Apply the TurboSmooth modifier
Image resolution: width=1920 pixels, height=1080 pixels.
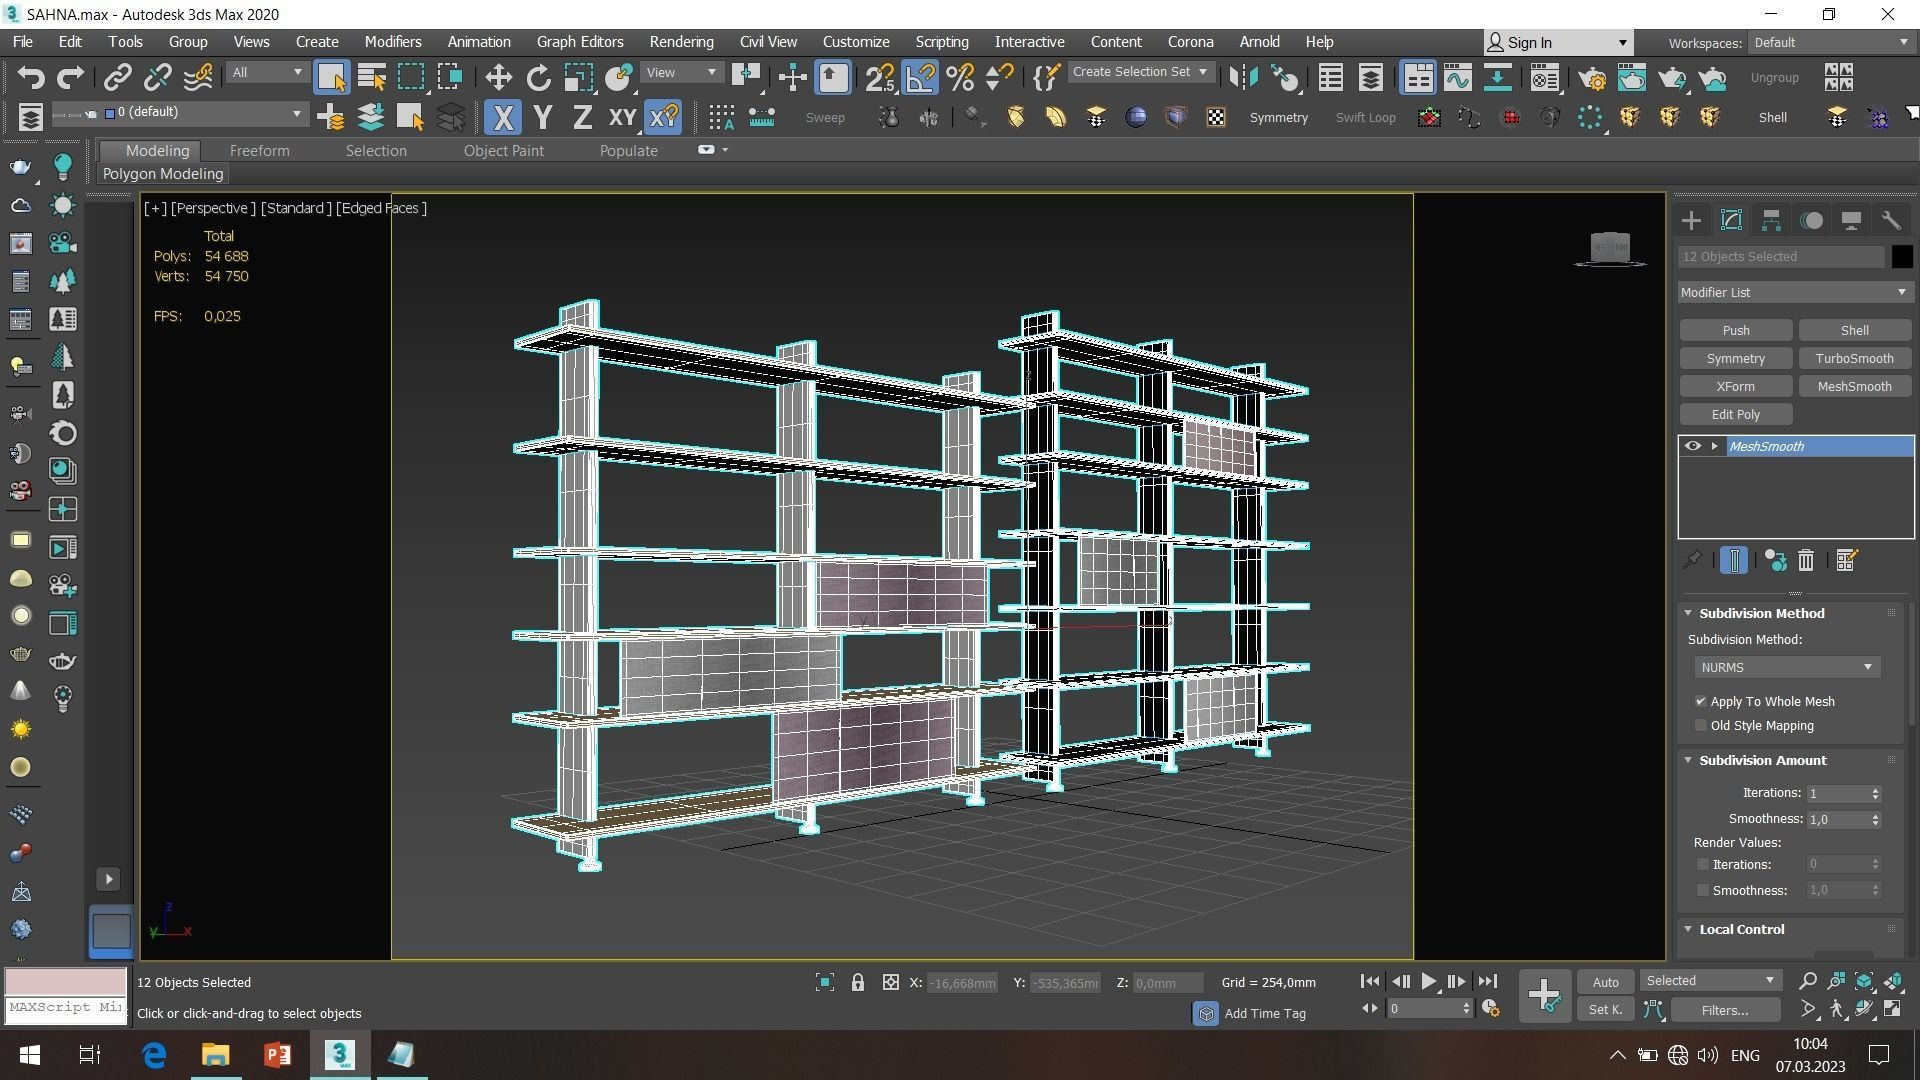(1855, 357)
